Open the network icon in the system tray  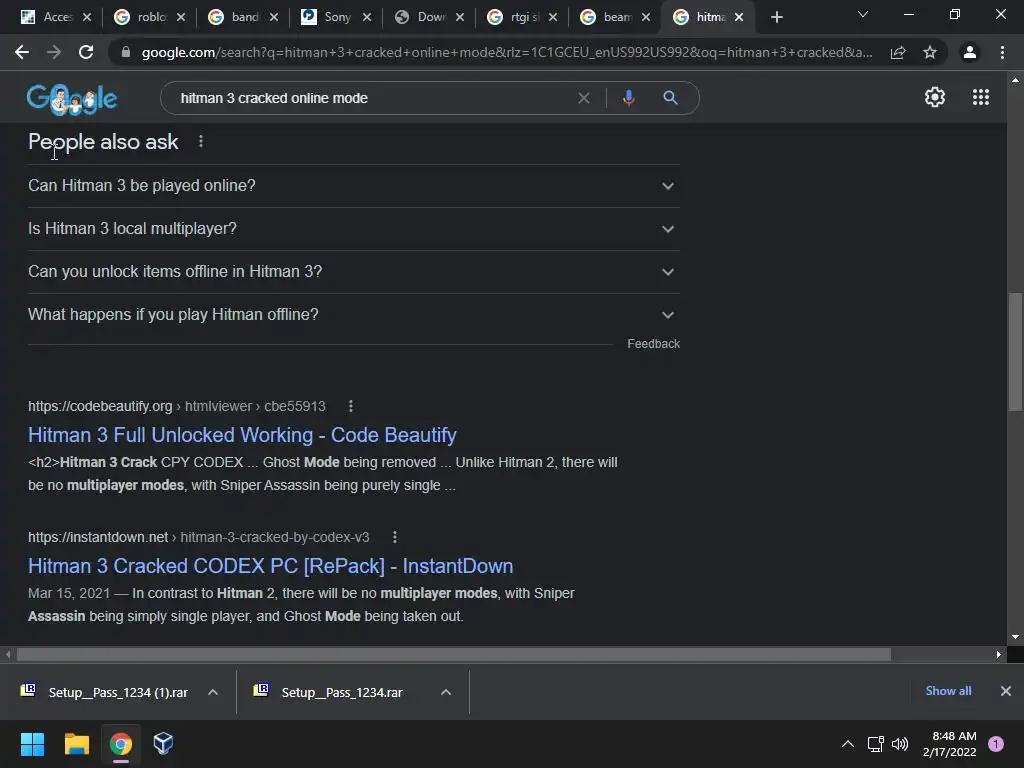[875, 744]
